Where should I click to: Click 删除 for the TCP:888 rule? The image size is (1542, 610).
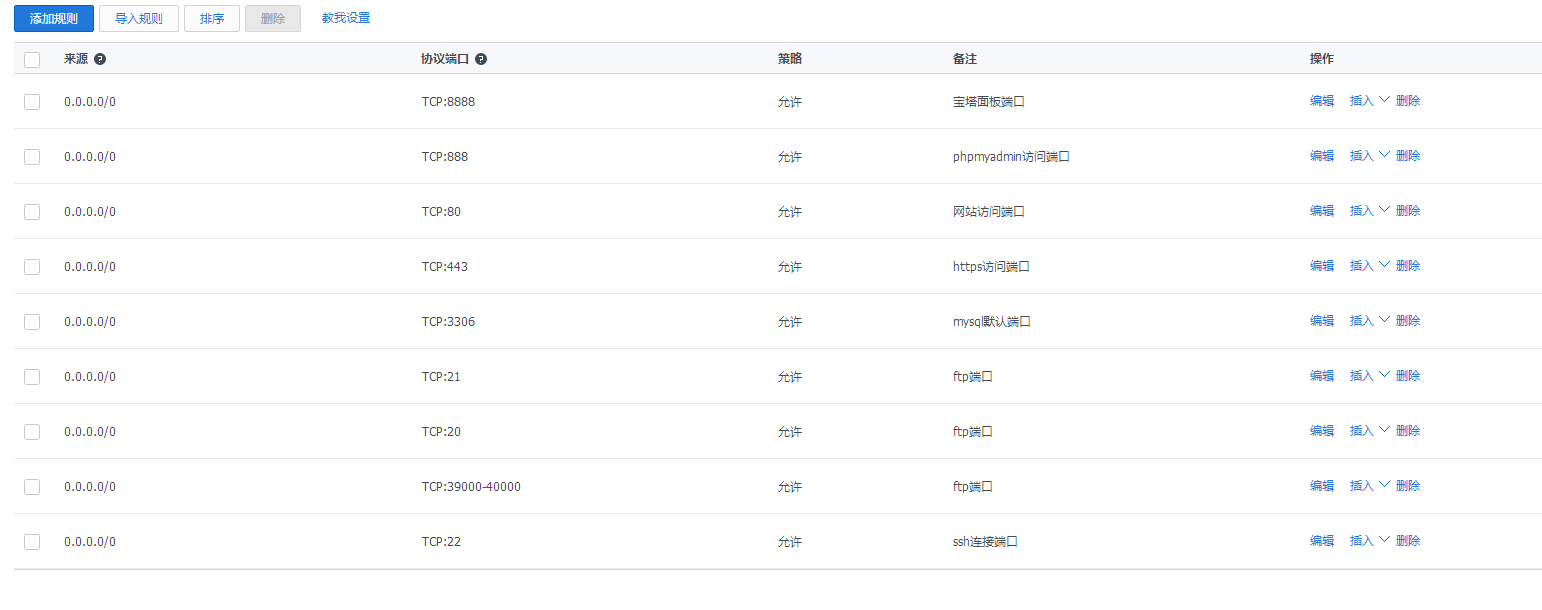coord(1408,156)
